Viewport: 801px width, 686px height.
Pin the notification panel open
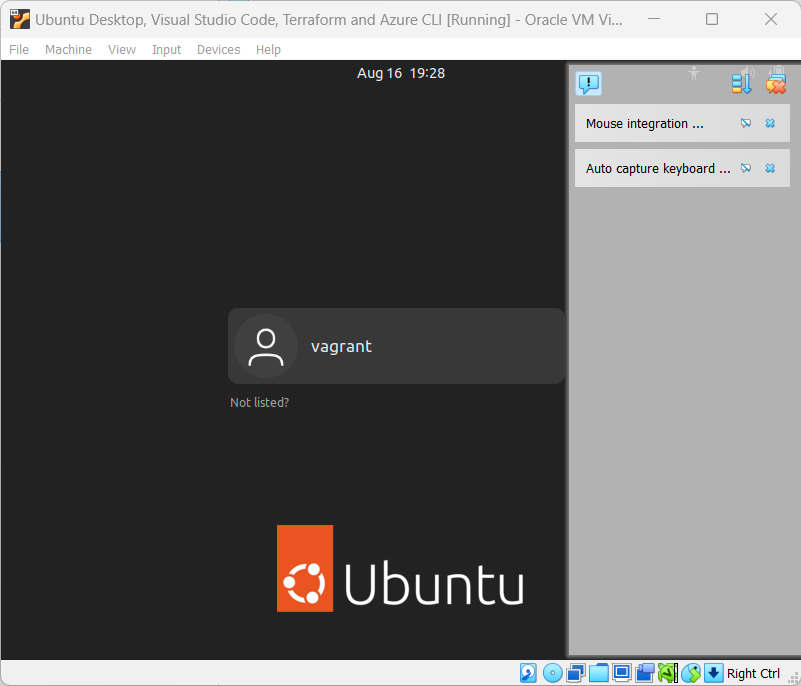(694, 72)
